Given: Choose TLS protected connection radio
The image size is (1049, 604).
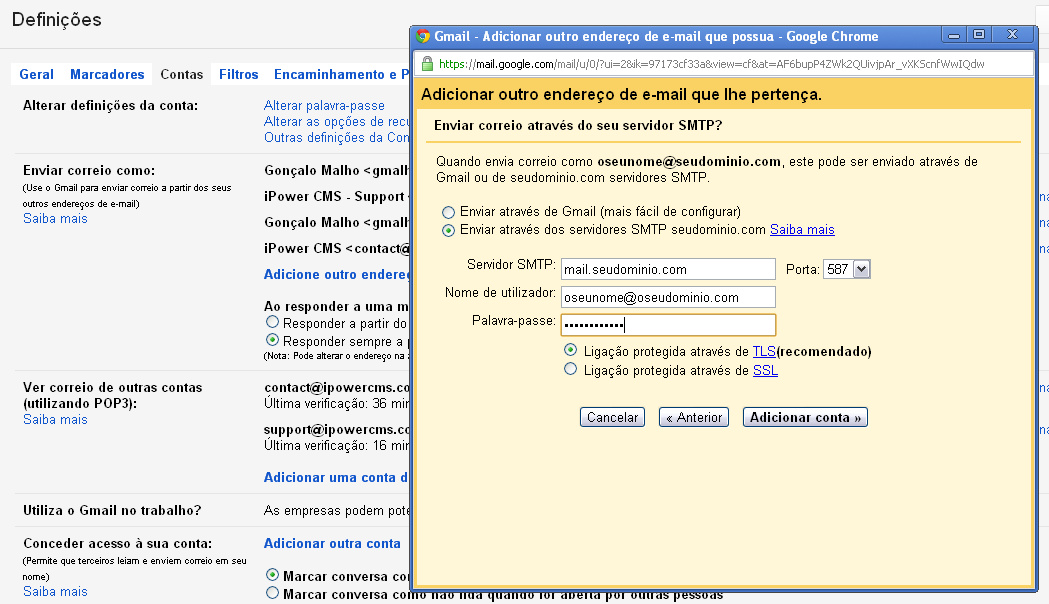Looking at the screenshot, I should (x=571, y=350).
